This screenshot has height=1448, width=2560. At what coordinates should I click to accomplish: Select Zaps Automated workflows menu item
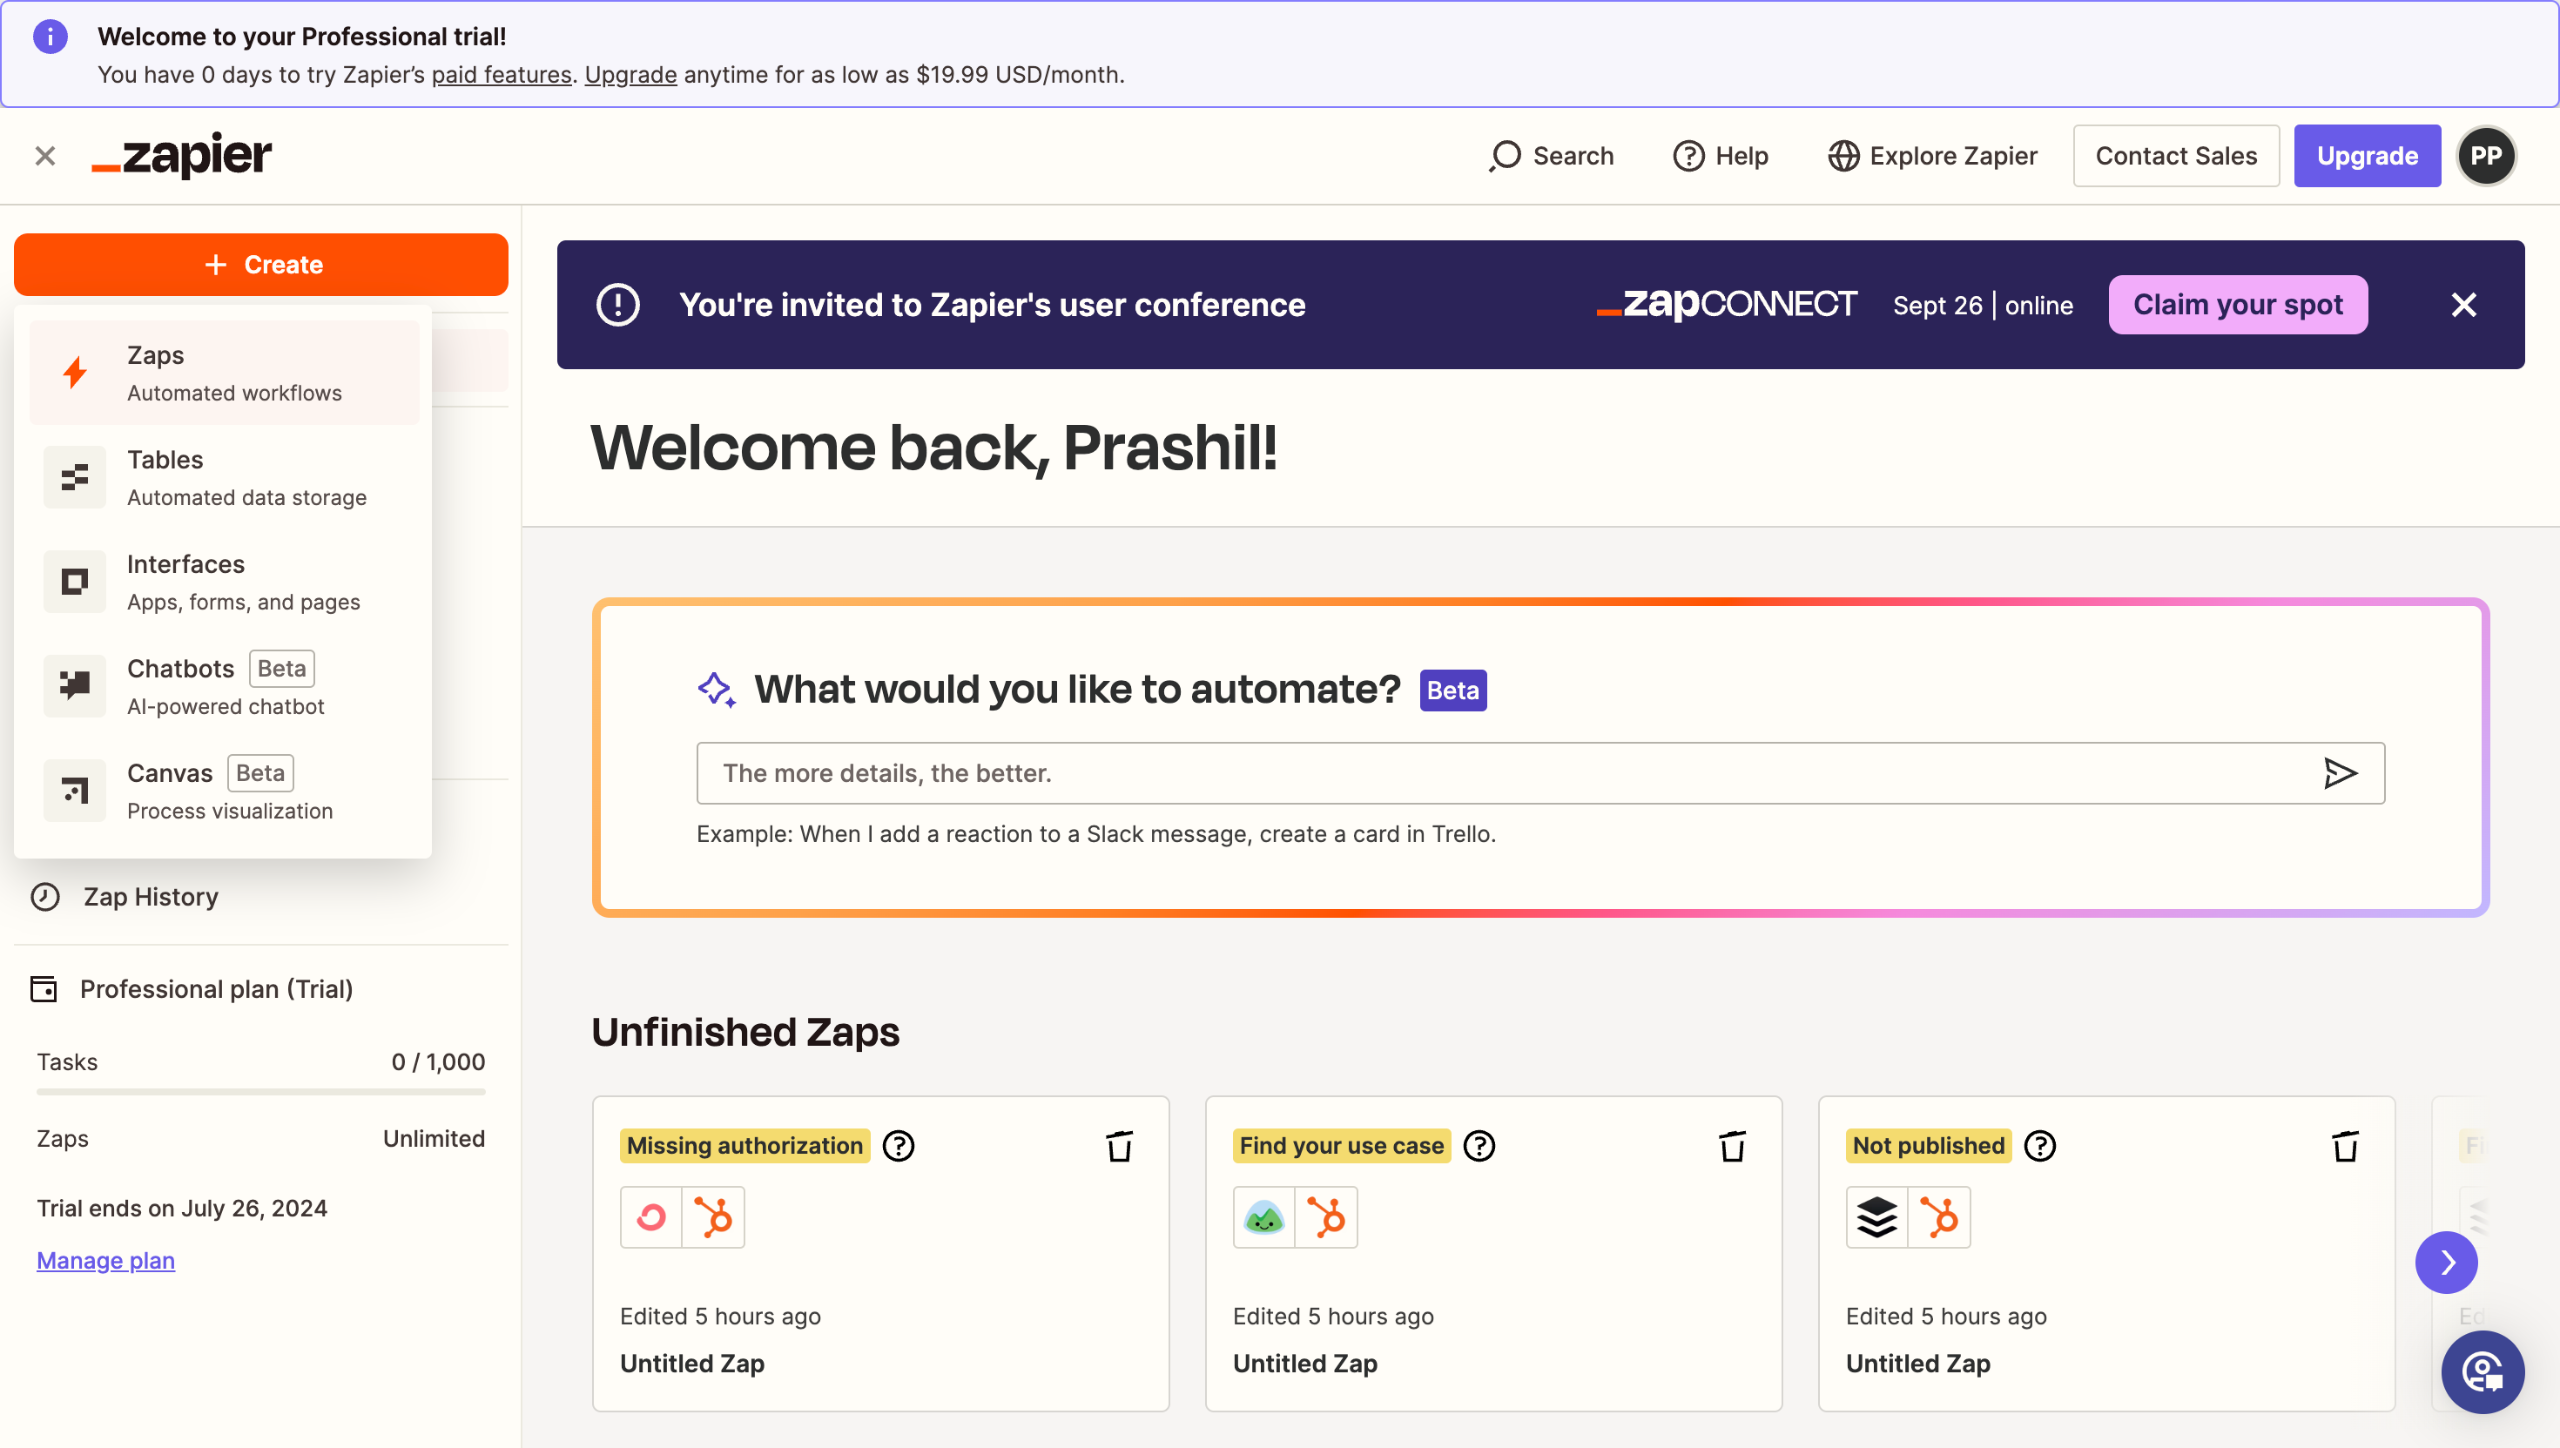[x=225, y=373]
